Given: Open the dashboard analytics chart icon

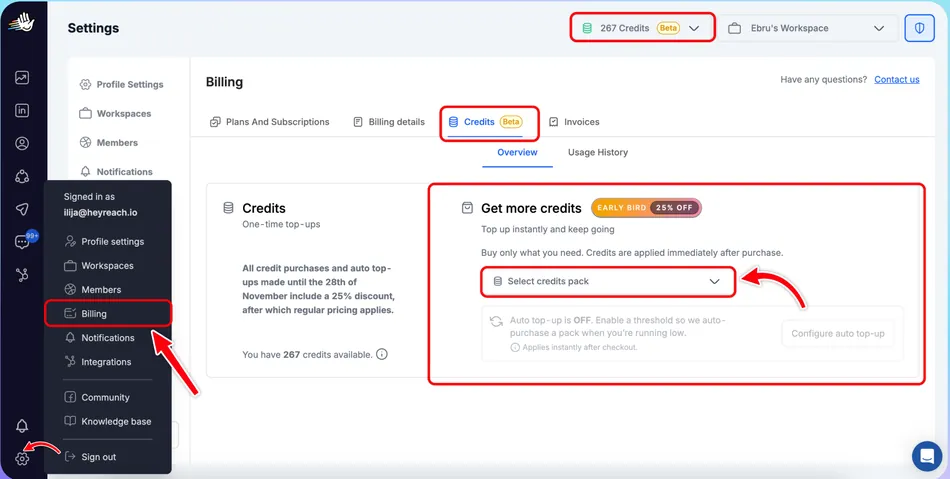Looking at the screenshot, I should [x=22, y=78].
